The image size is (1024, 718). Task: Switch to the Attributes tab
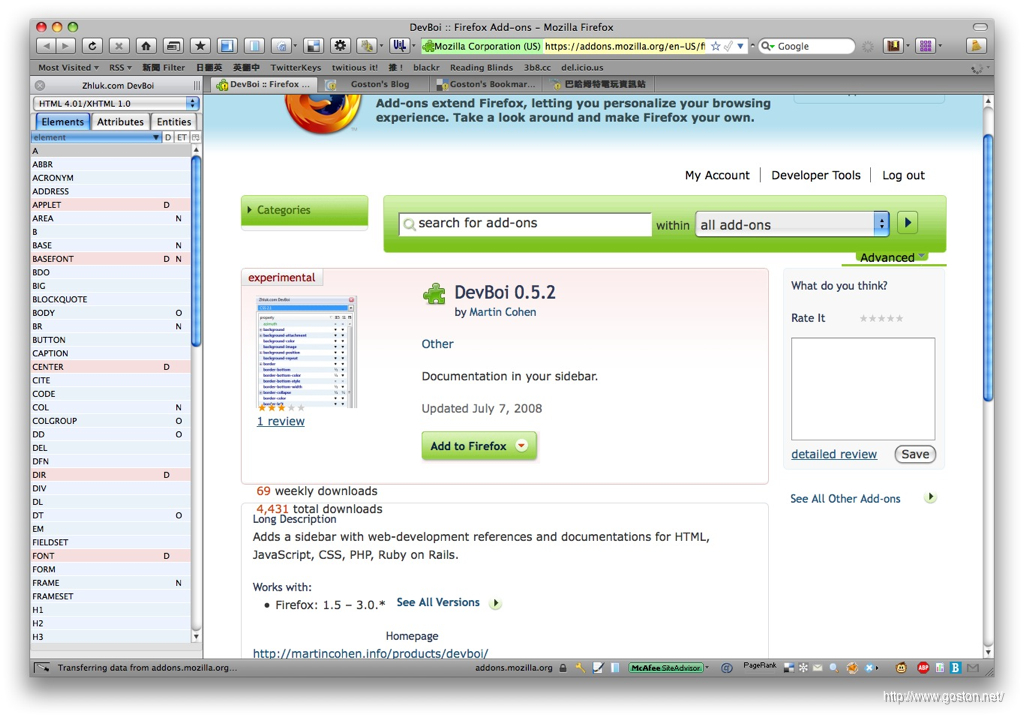120,122
